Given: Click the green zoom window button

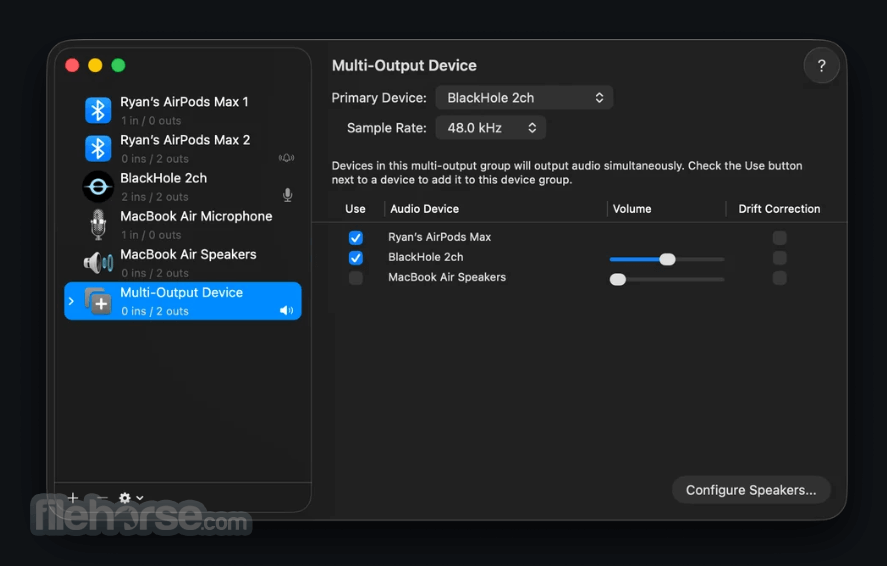Looking at the screenshot, I should click(x=118, y=65).
